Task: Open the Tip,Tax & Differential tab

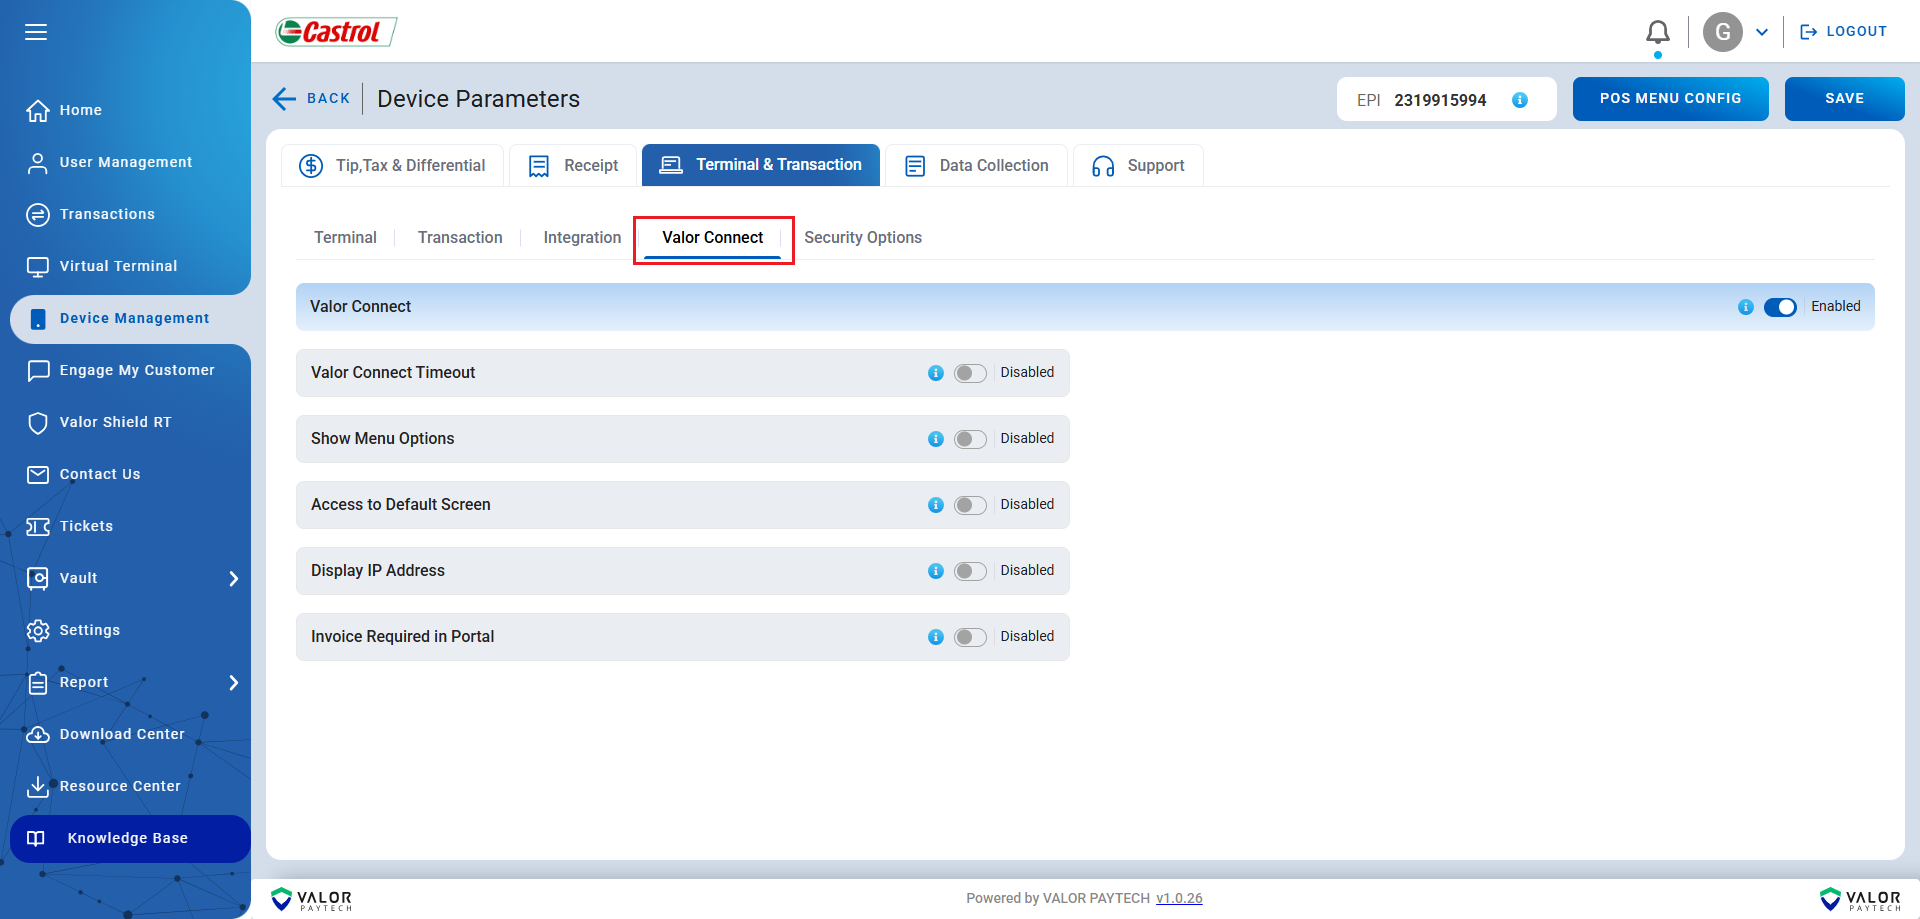Action: coord(392,165)
